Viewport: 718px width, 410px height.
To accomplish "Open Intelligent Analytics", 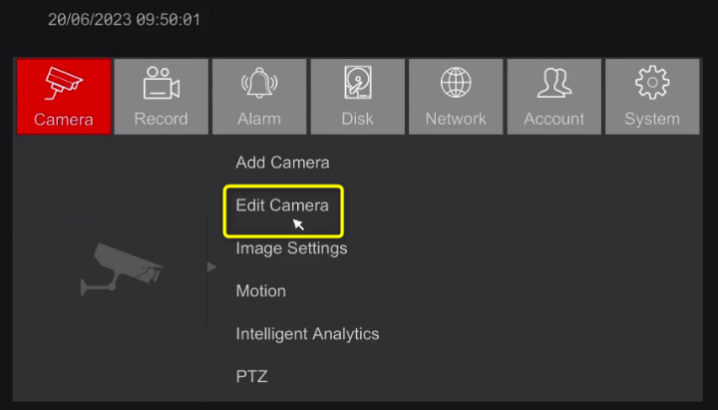I will pyautogui.click(x=307, y=334).
